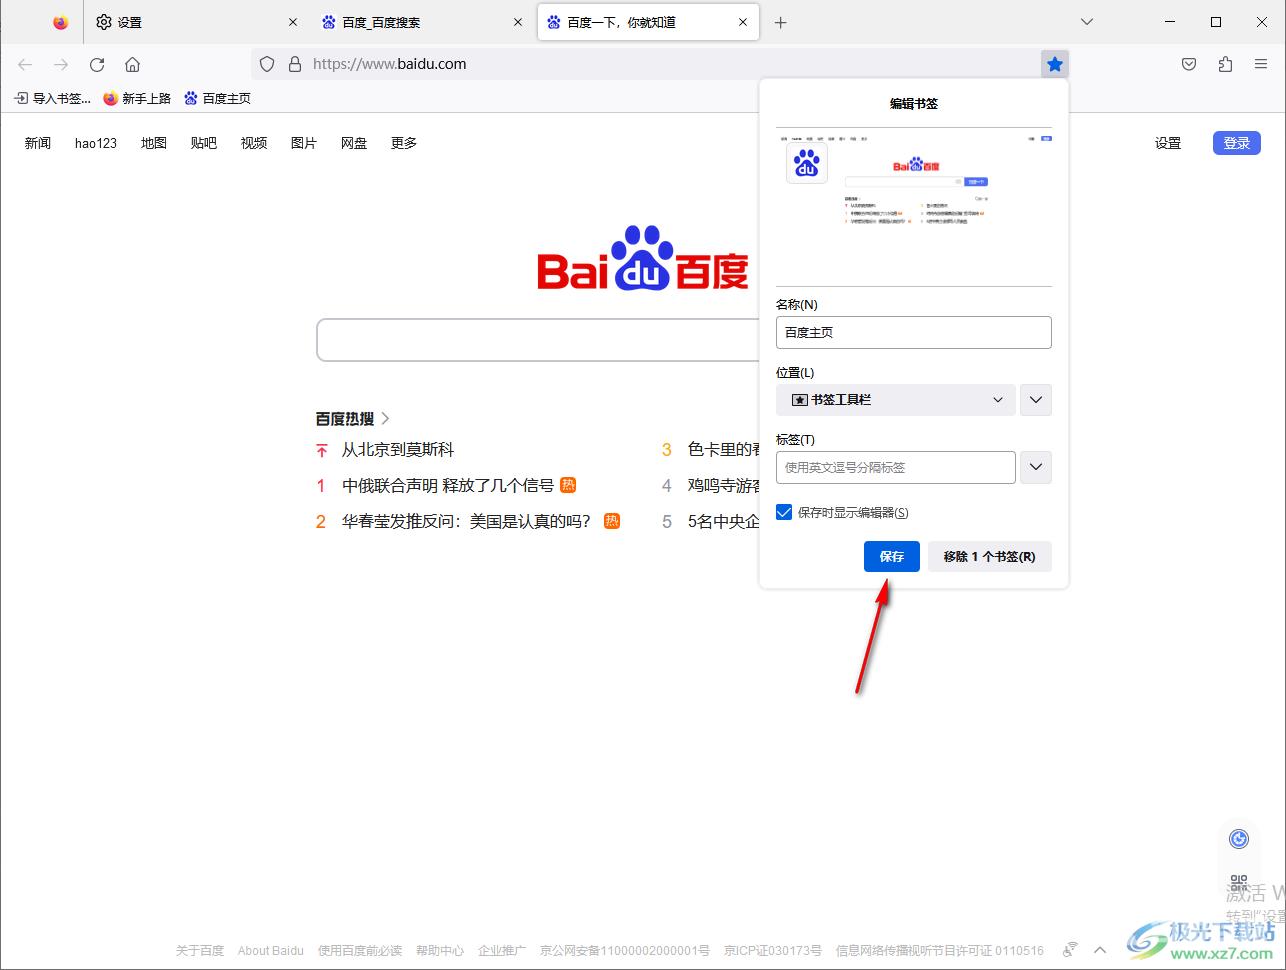Image resolution: width=1286 pixels, height=970 pixels.
Task: Reload the current page
Action: [97, 64]
